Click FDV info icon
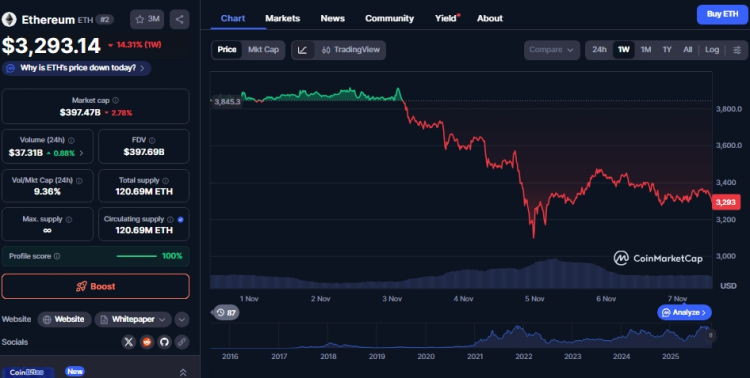This screenshot has width=750, height=378. pos(152,140)
